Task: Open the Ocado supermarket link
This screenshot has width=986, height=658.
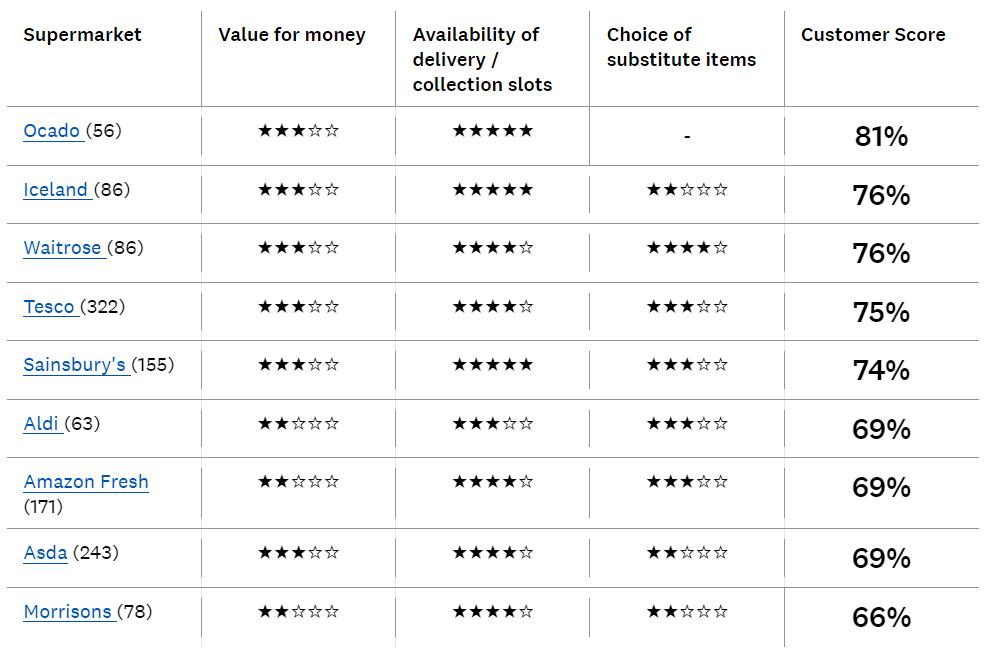Action: point(52,131)
